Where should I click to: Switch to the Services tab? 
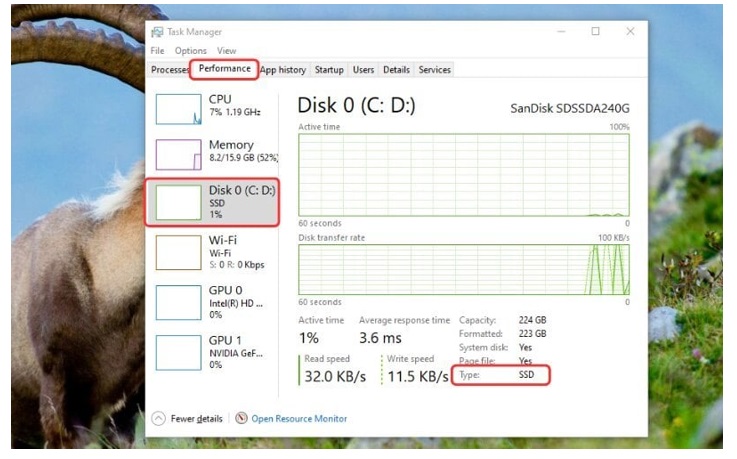click(x=434, y=70)
